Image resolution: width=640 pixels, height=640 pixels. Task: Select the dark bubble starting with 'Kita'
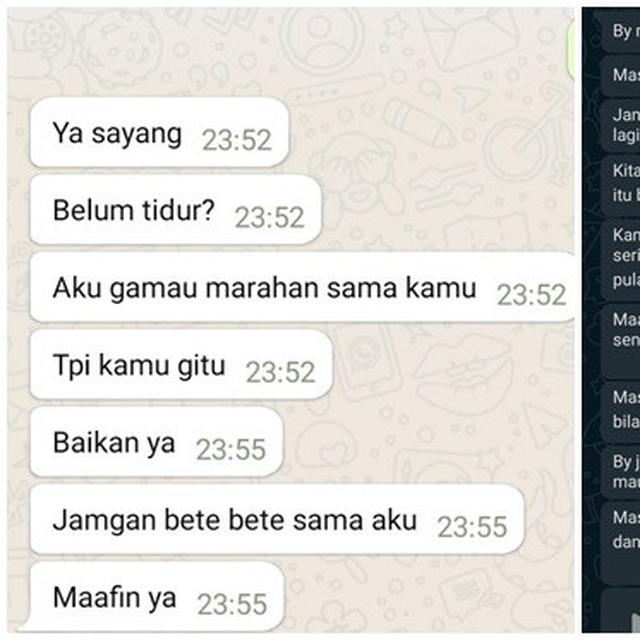[x=620, y=184]
